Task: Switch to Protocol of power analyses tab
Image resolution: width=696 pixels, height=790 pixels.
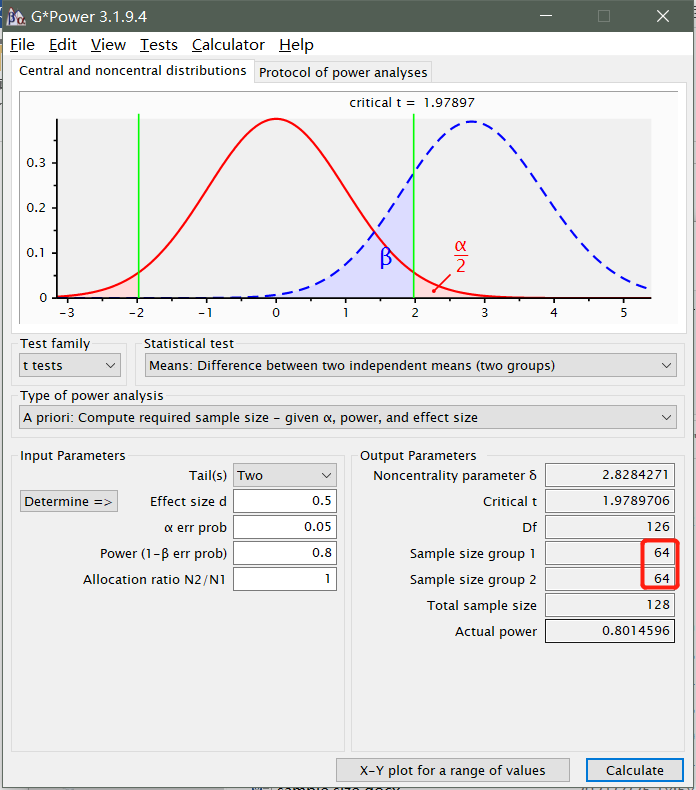Action: click(343, 73)
